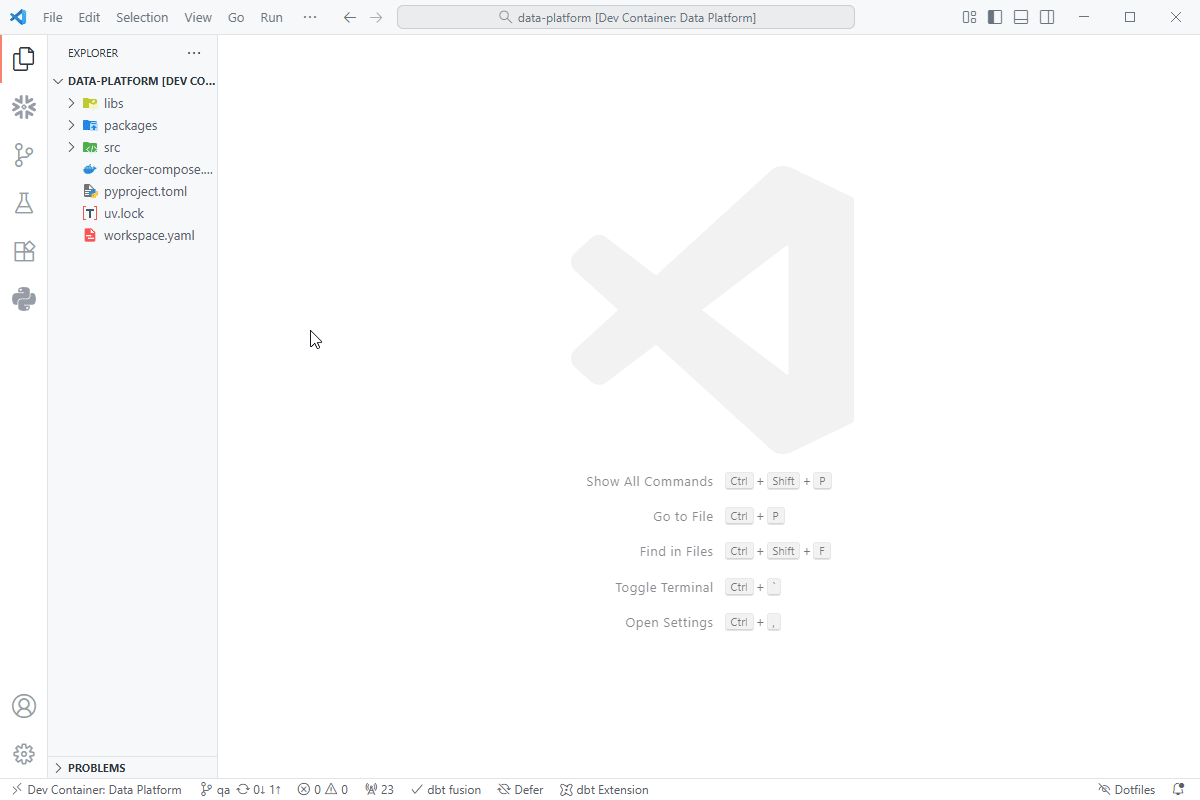Click the Dev Container: Data Platform status button
This screenshot has width=1200, height=800.
[x=96, y=790]
